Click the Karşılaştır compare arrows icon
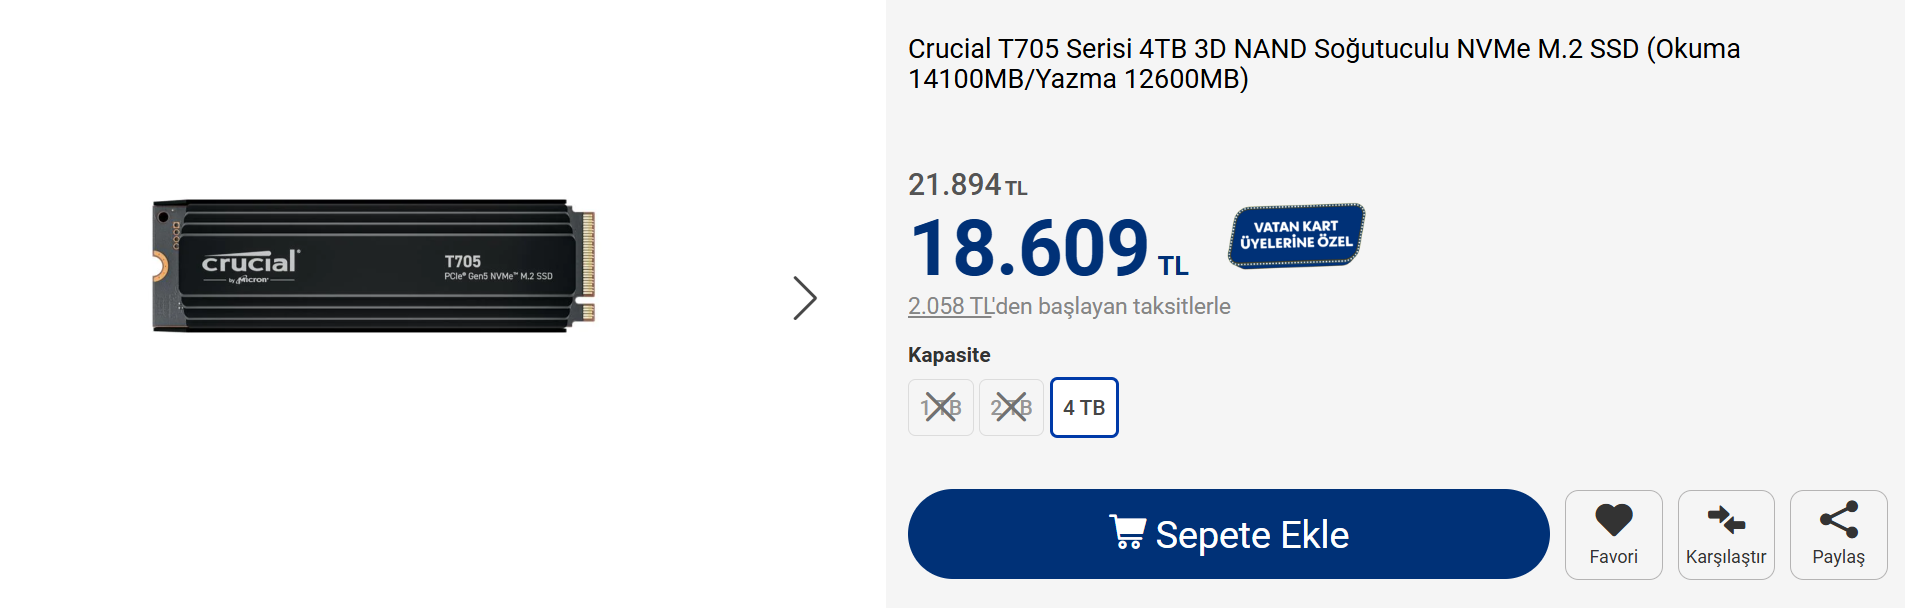The image size is (1905, 608). [1726, 521]
